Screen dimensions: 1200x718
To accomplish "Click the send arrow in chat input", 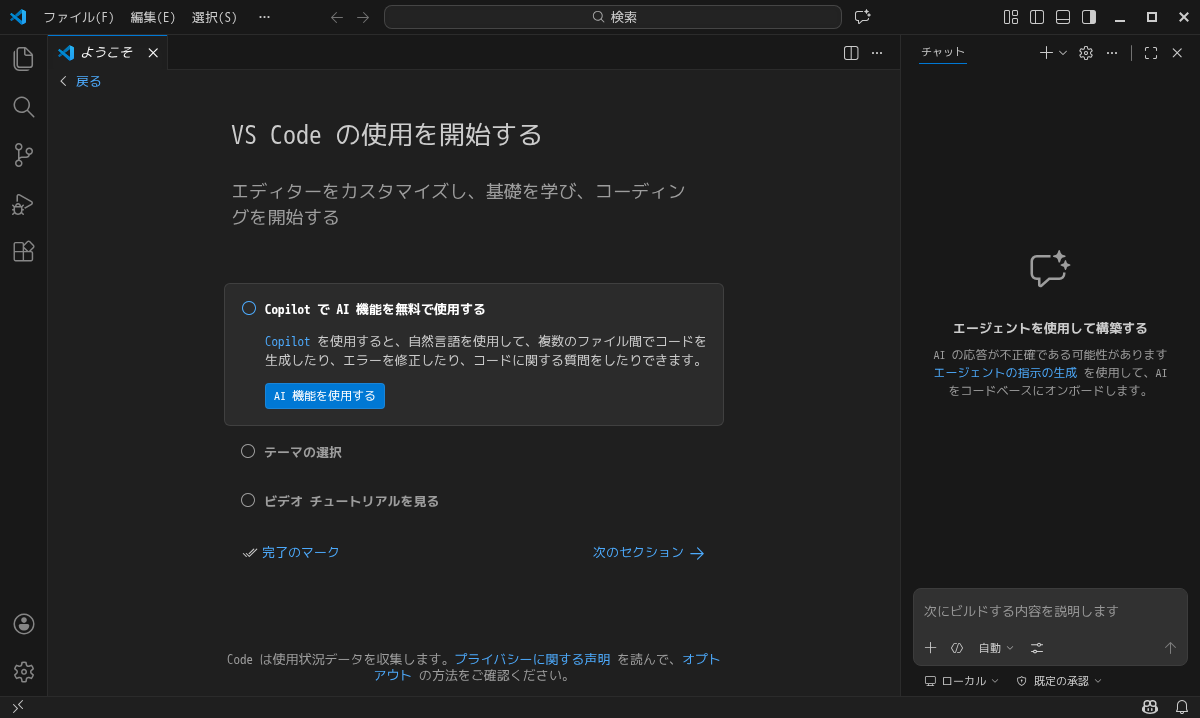I will coord(1170,648).
